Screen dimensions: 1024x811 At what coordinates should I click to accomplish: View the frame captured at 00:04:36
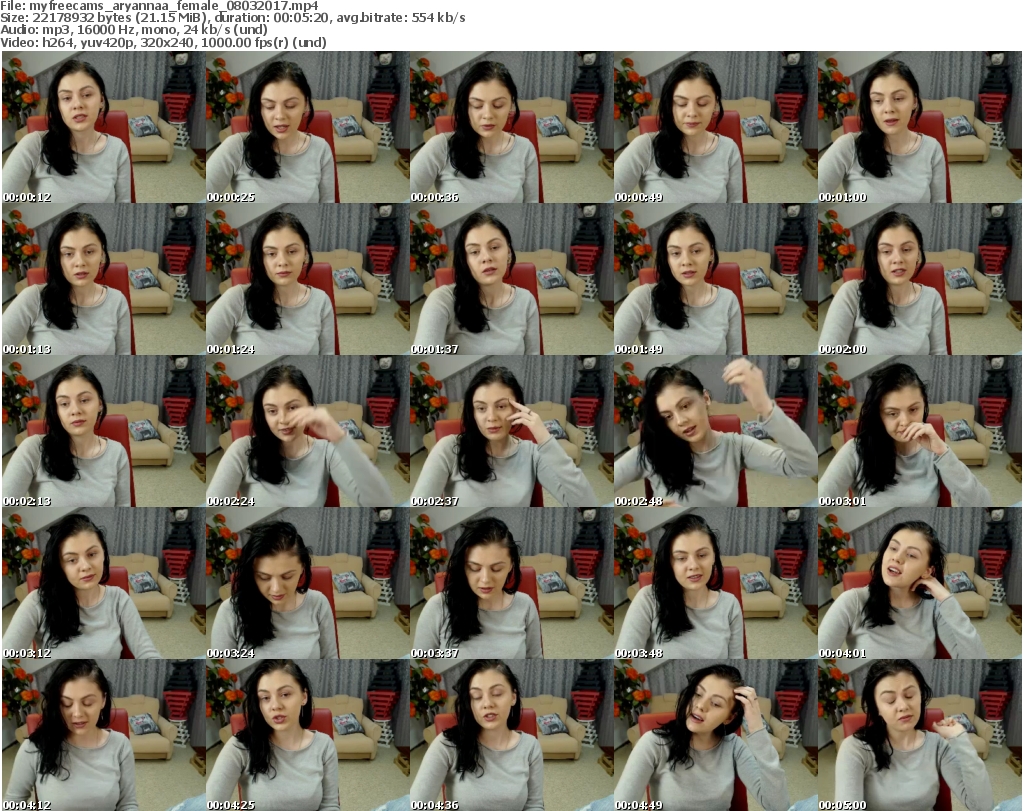click(511, 735)
